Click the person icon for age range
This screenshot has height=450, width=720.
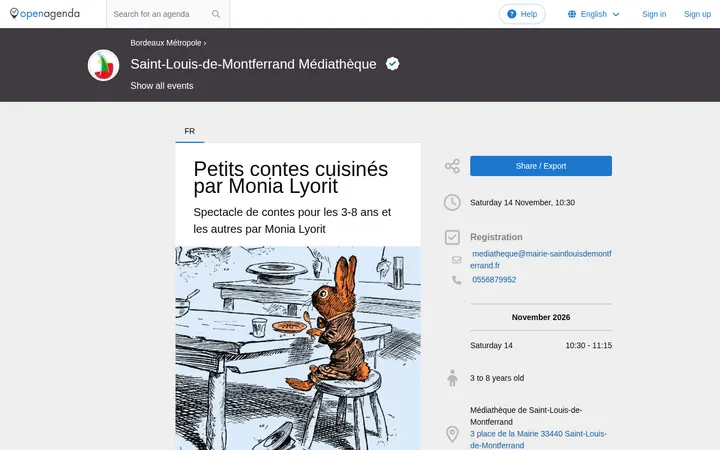(452, 378)
